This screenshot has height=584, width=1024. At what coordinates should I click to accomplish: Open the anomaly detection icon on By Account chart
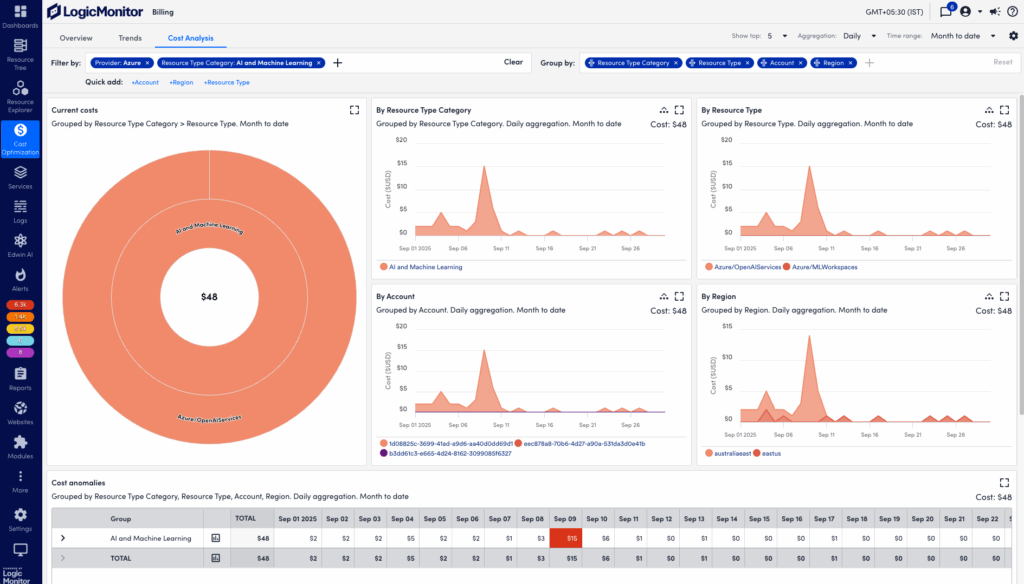pyautogui.click(x=664, y=296)
